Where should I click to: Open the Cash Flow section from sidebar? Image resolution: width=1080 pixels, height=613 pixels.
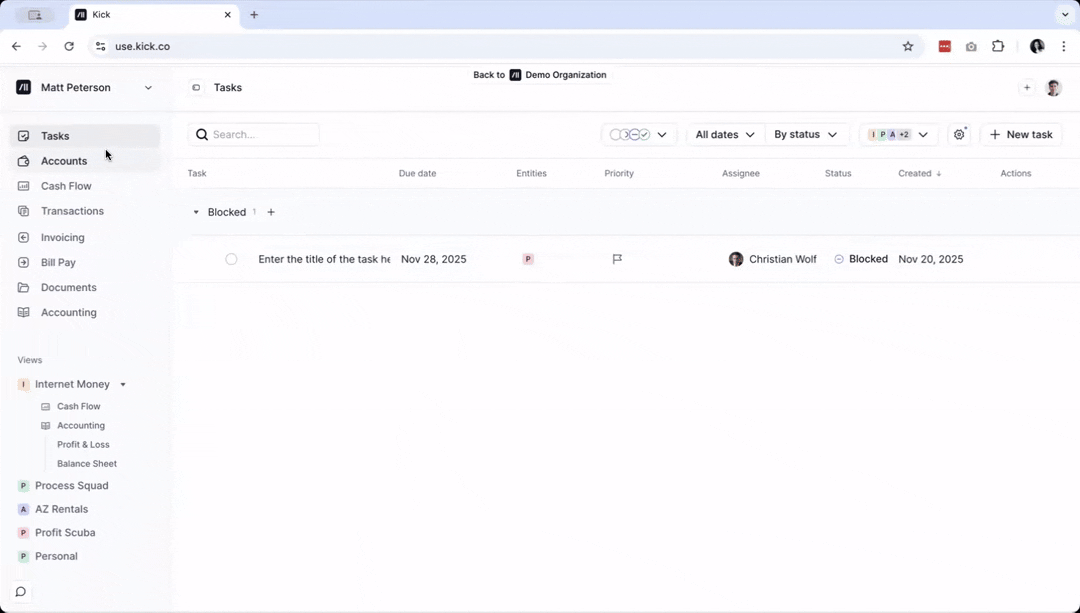66,185
